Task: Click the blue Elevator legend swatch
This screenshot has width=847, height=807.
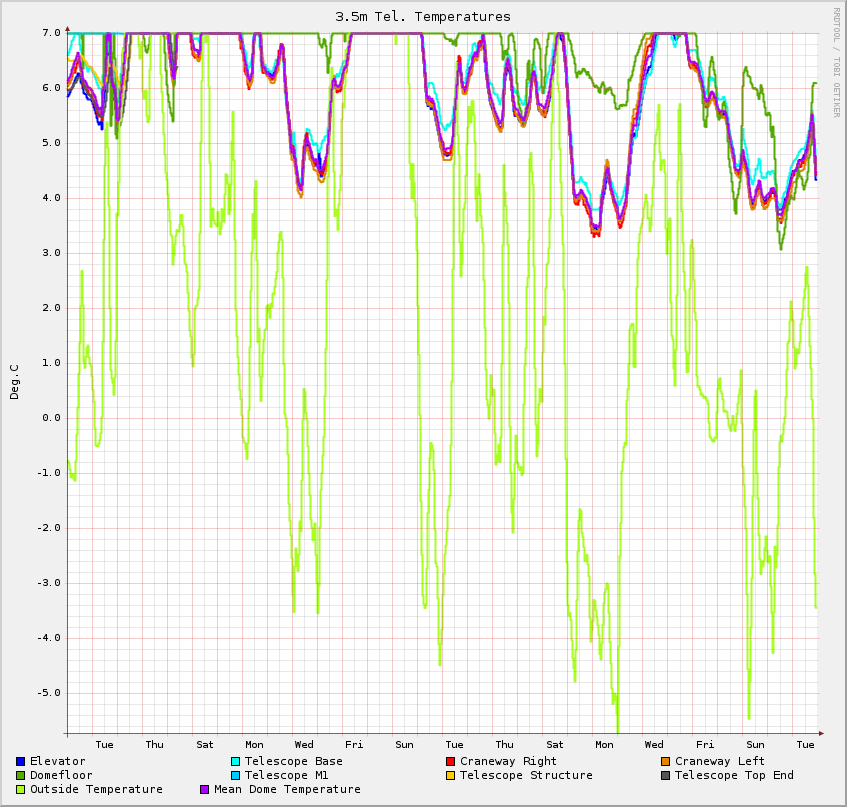Action: pyautogui.click(x=21, y=762)
